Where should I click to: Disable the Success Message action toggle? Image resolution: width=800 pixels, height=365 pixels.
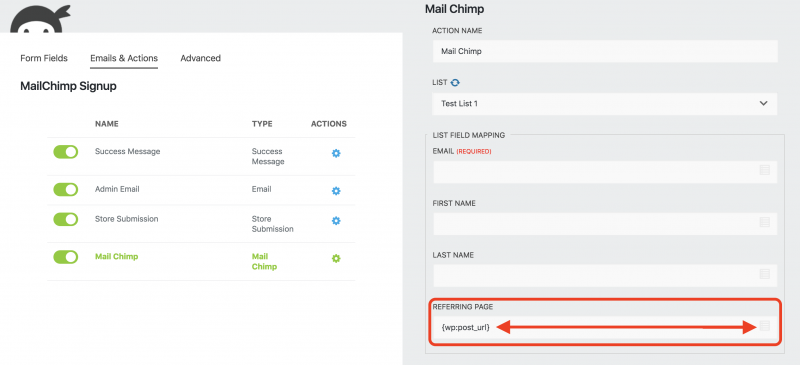[x=66, y=152]
